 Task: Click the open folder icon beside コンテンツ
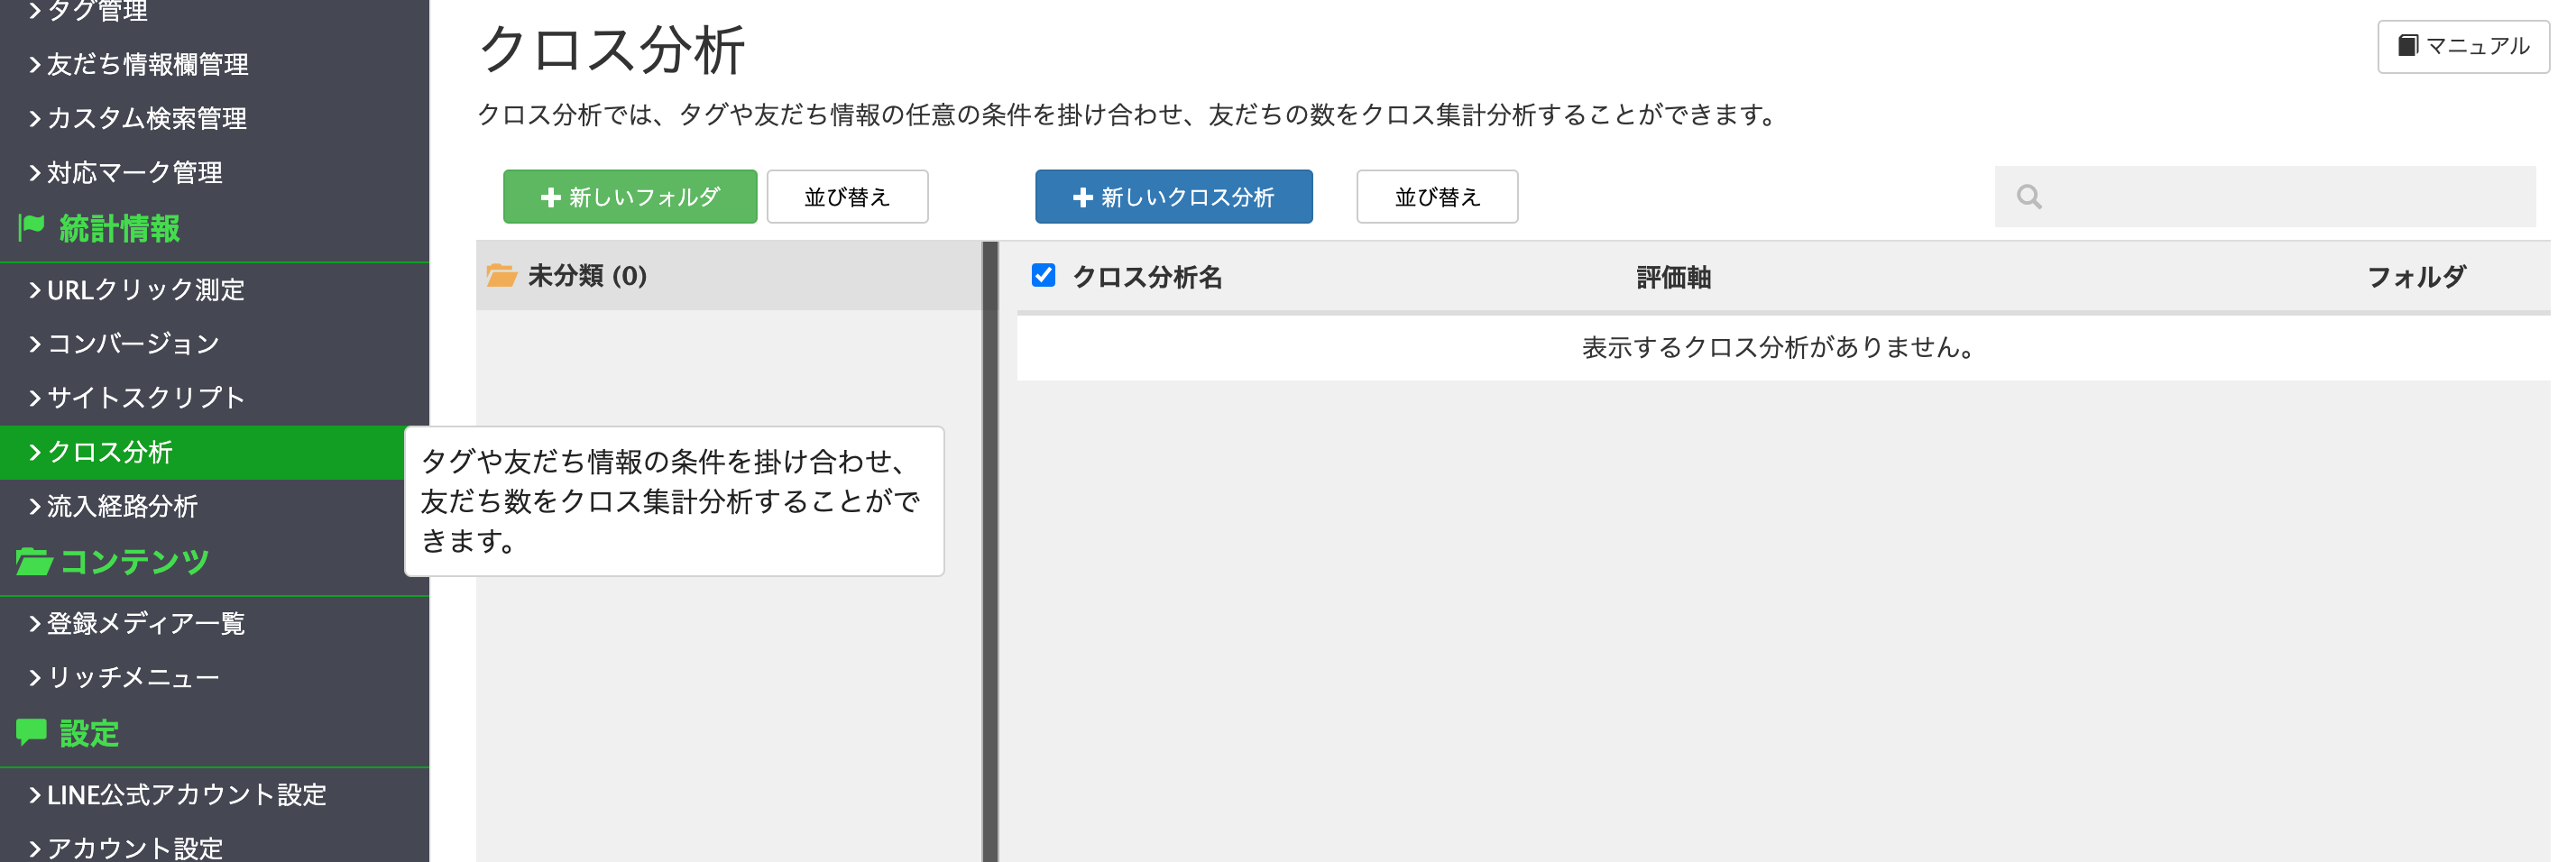click(x=33, y=562)
